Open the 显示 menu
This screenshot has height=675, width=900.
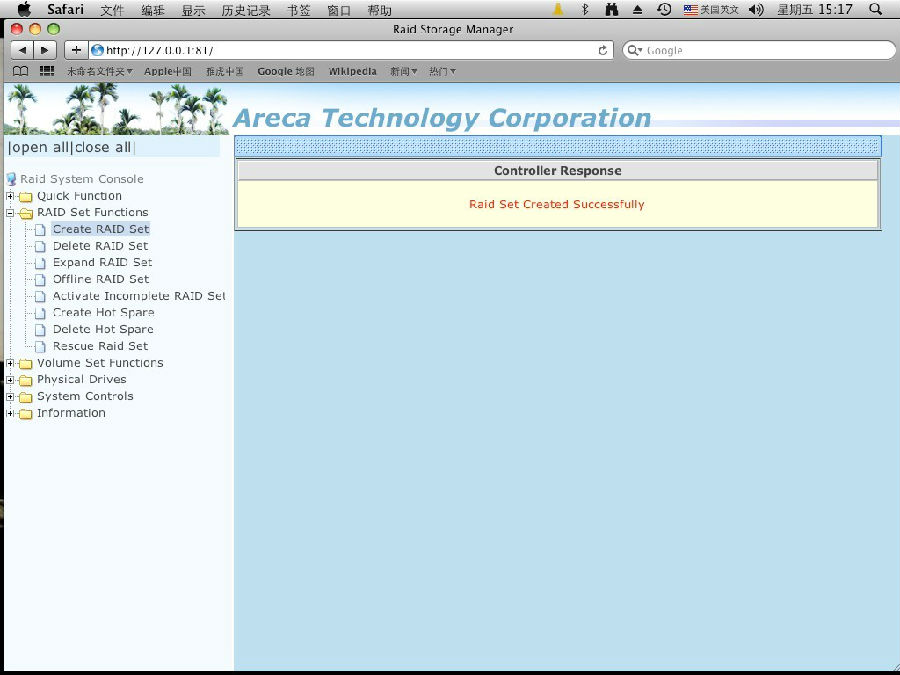193,10
